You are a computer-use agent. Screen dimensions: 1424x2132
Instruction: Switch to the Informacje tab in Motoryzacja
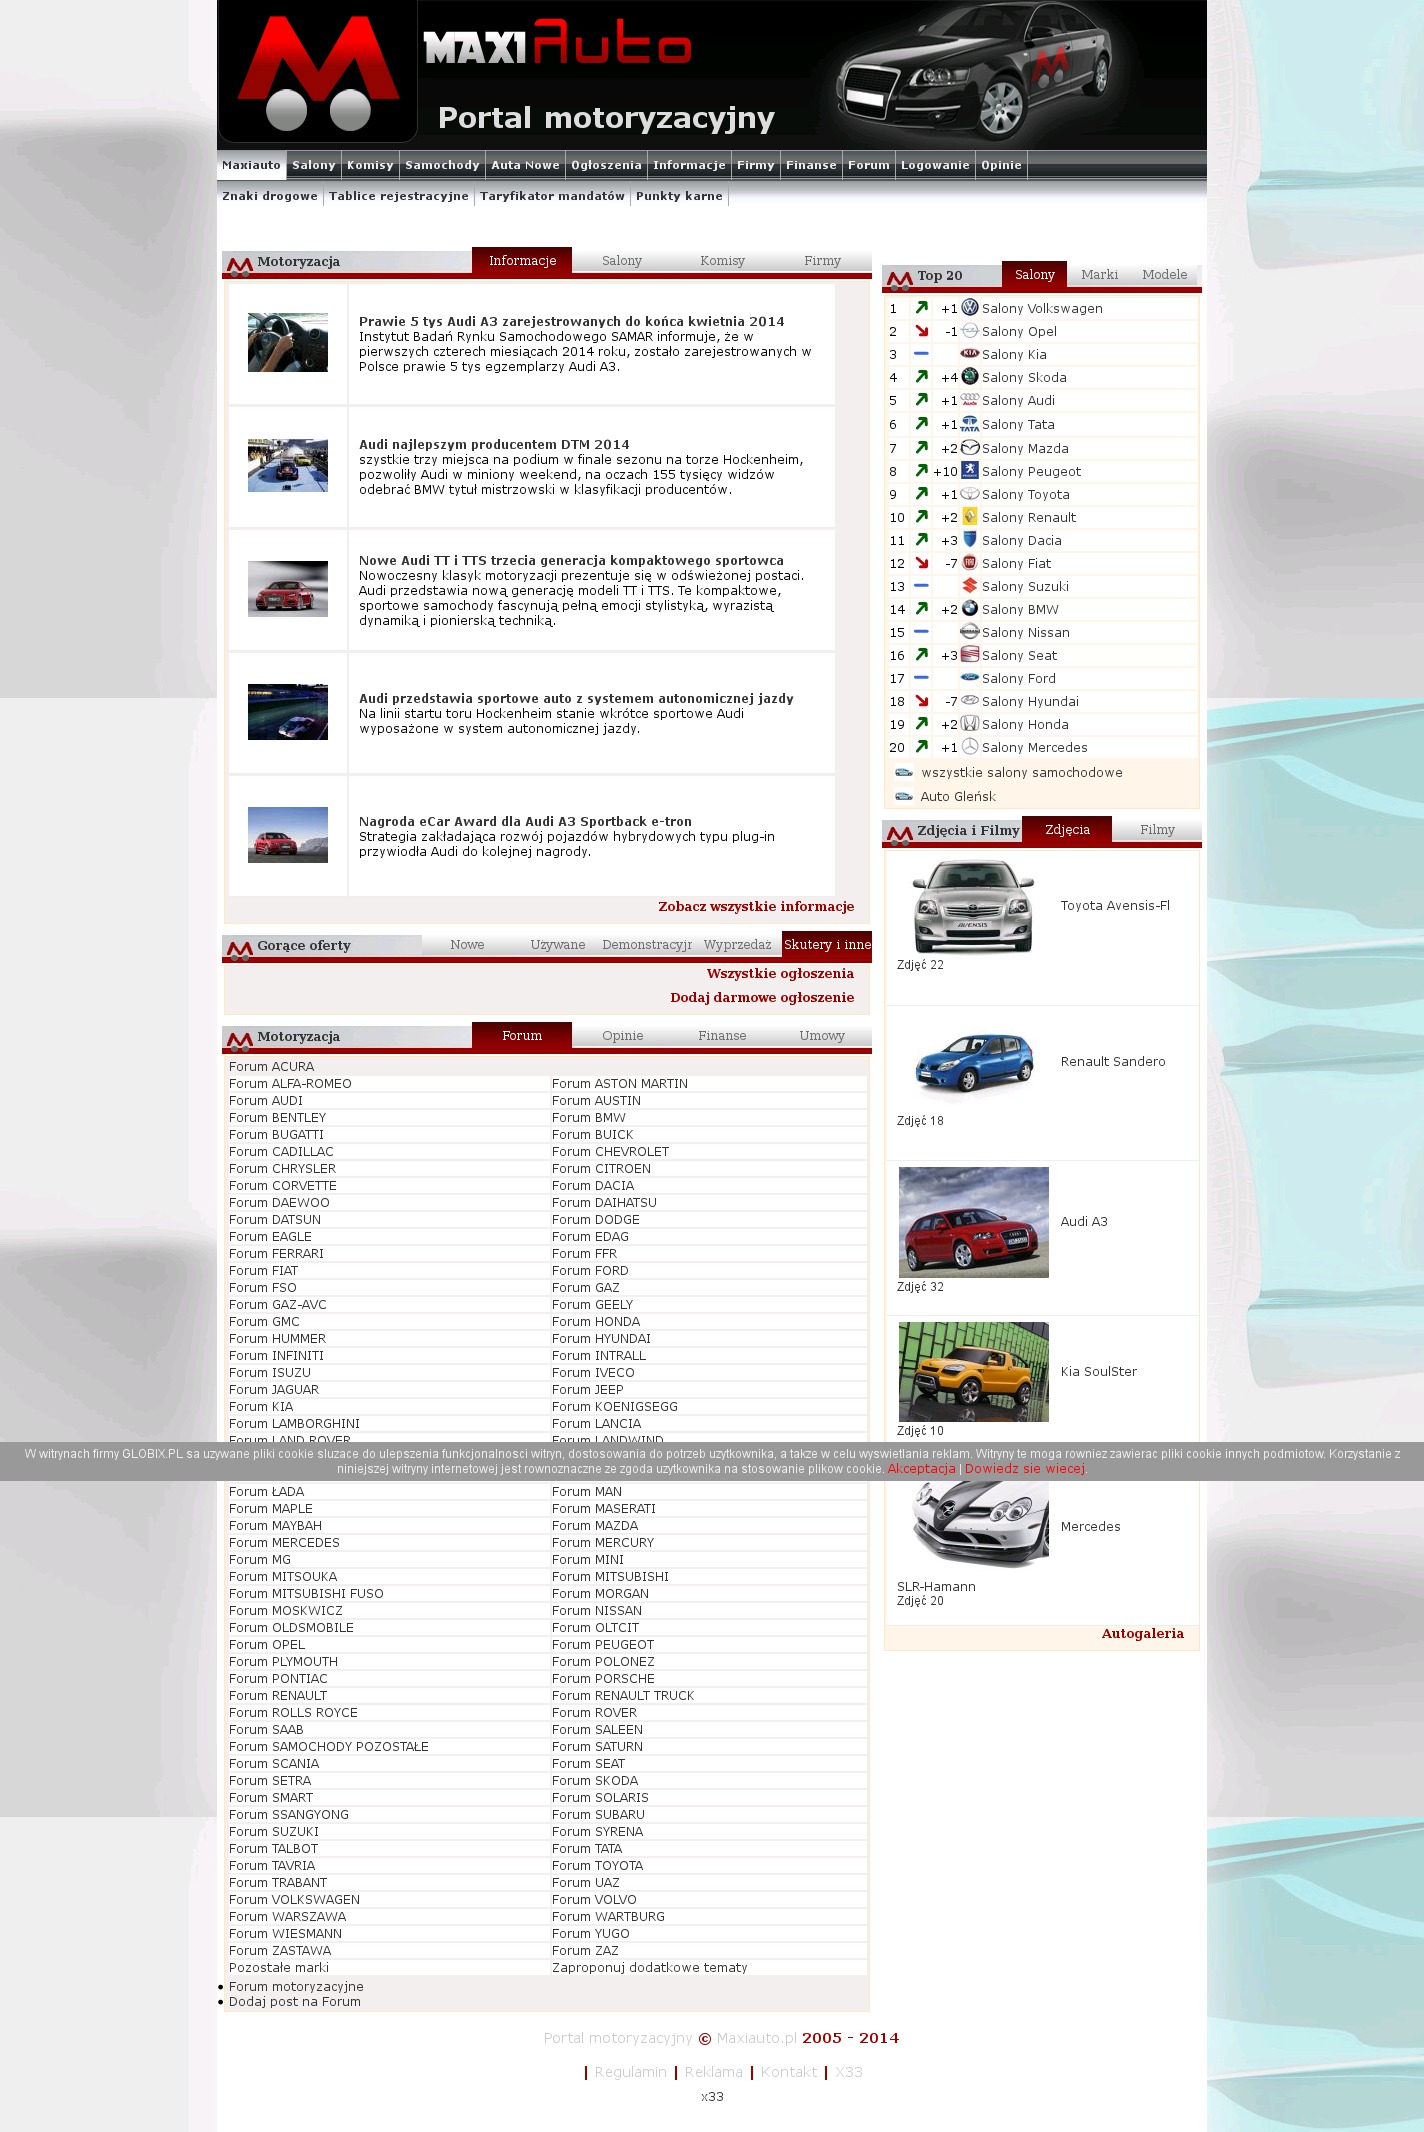coord(522,260)
